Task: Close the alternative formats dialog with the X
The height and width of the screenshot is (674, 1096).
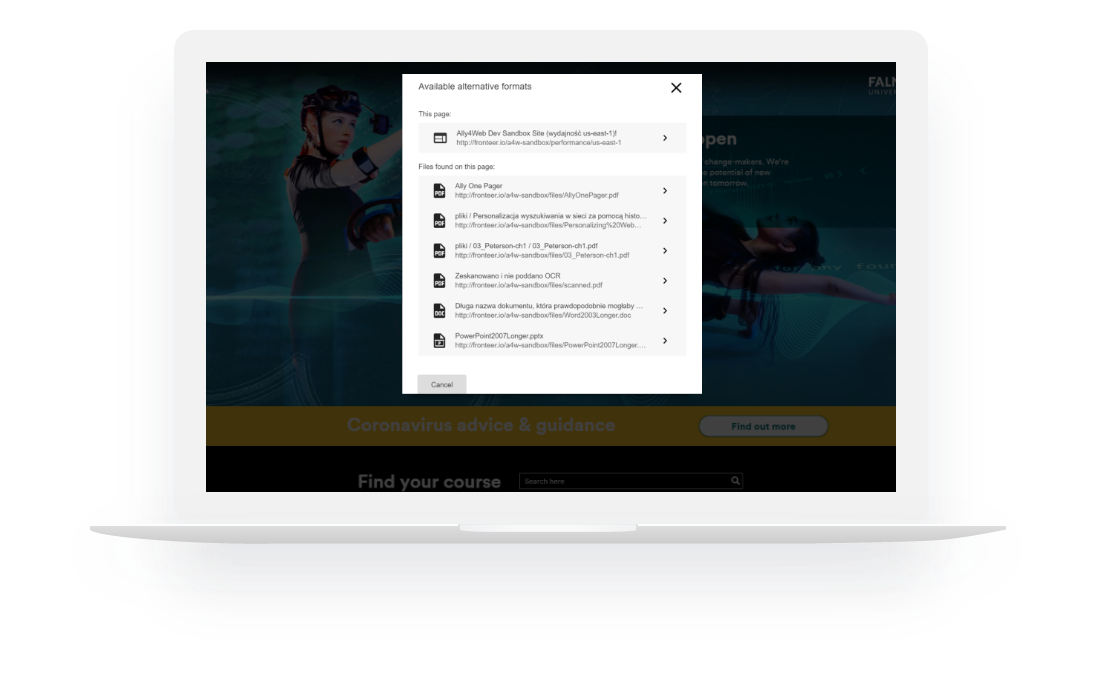Action: pyautogui.click(x=676, y=87)
